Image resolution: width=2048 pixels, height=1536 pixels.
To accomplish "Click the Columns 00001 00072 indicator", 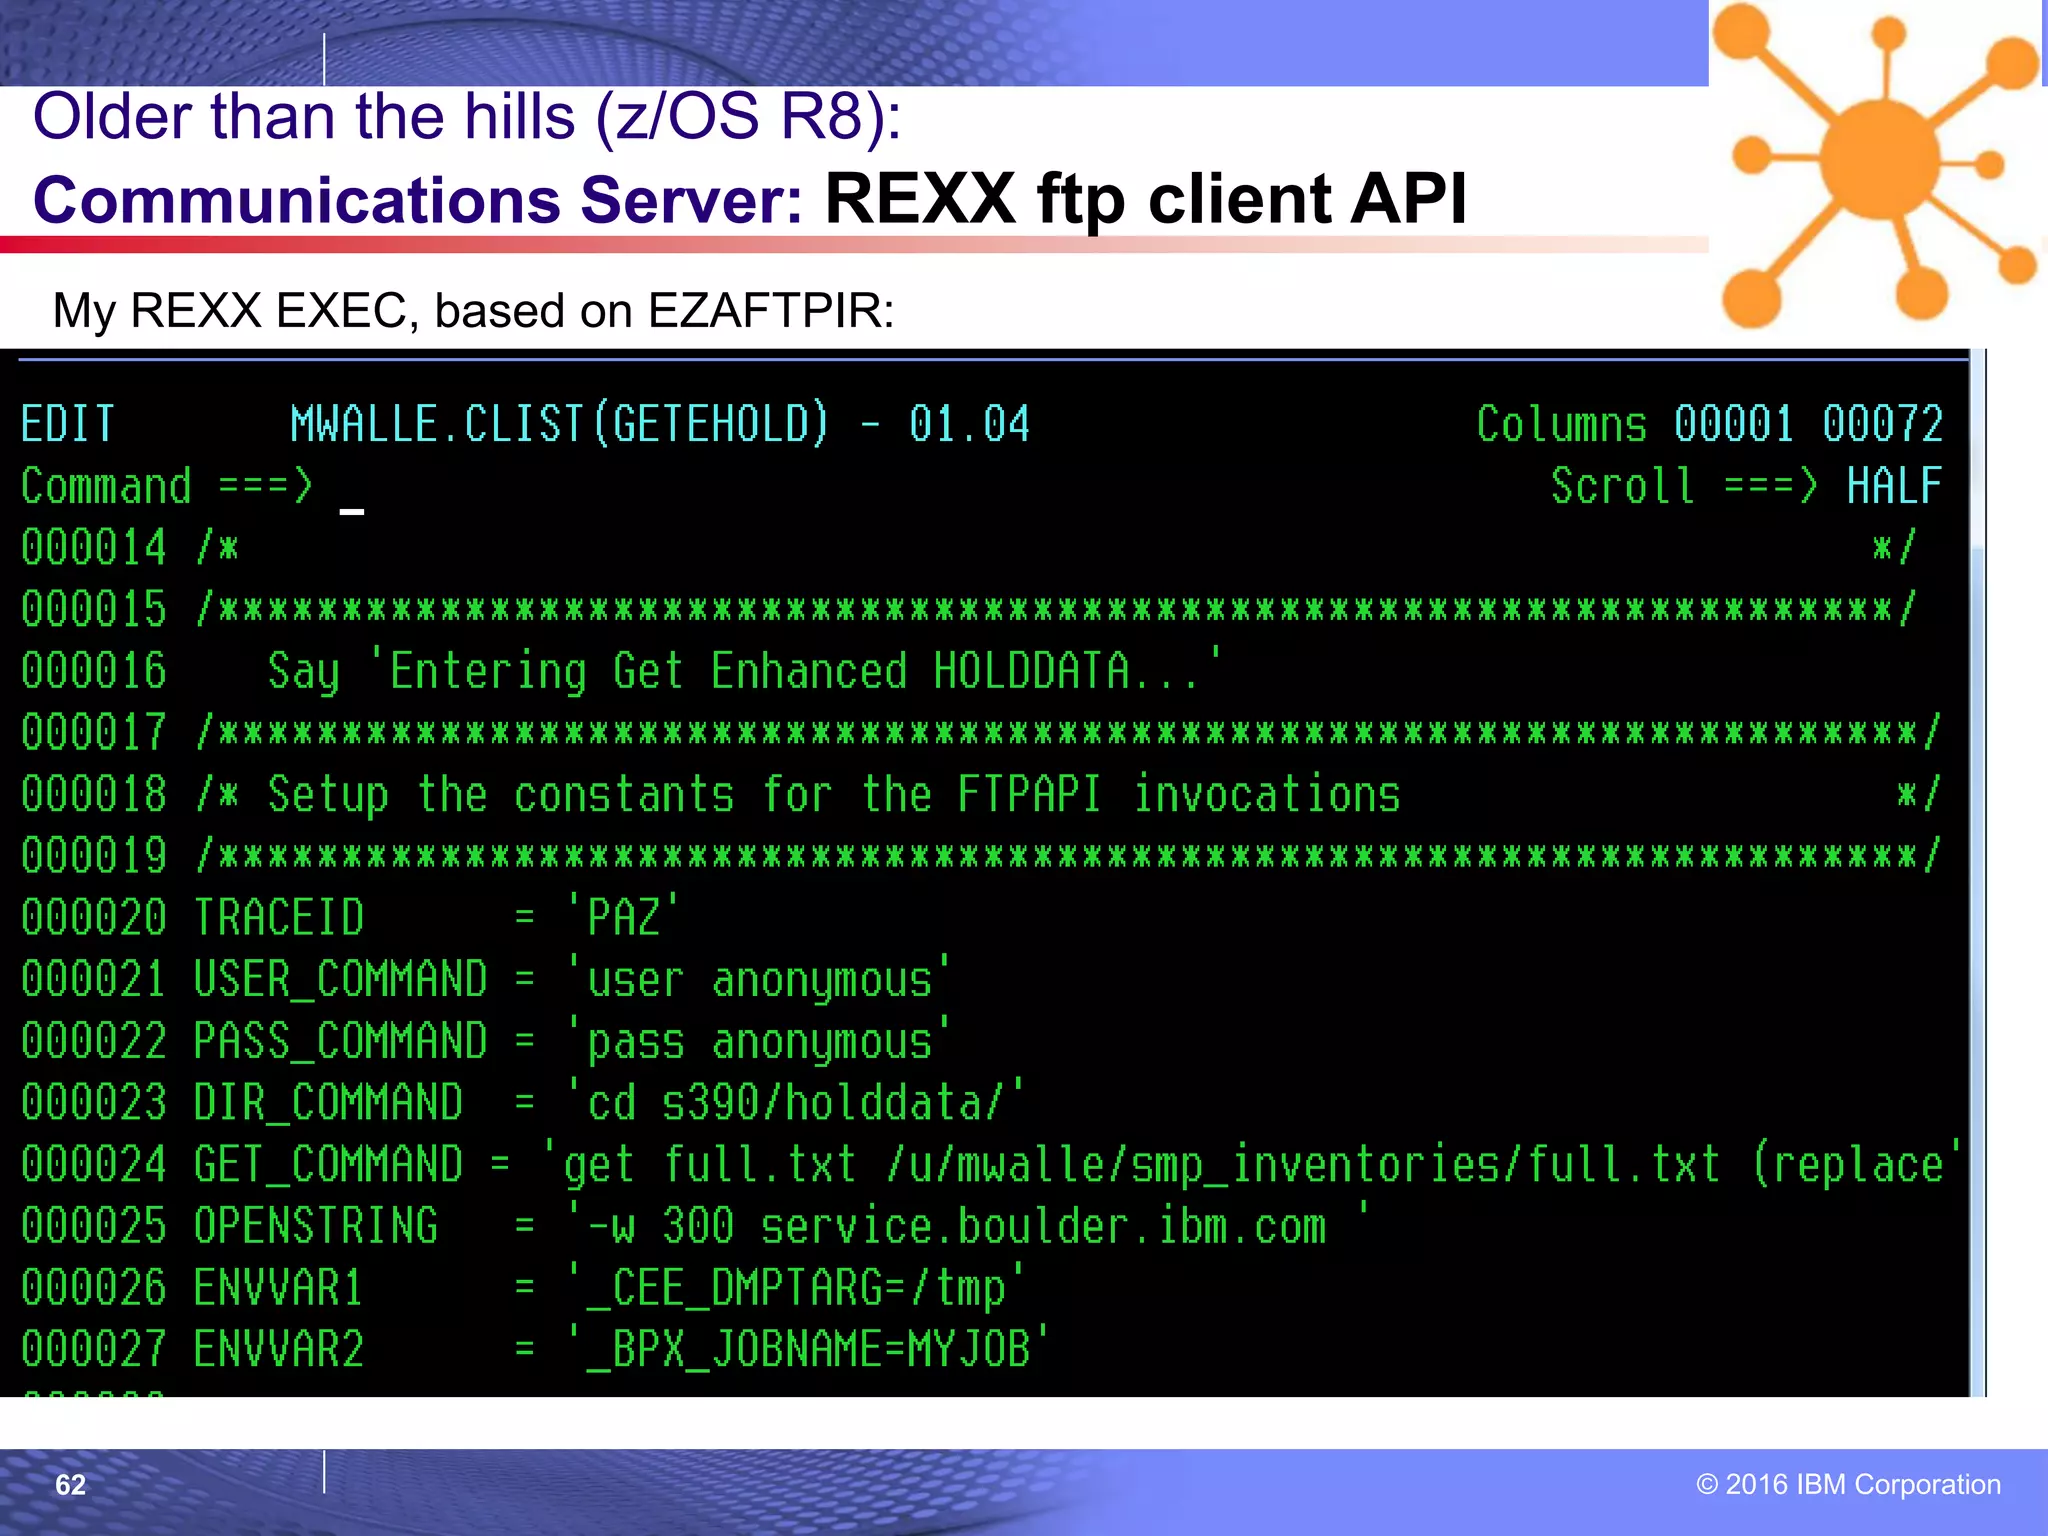I will [1710, 424].
